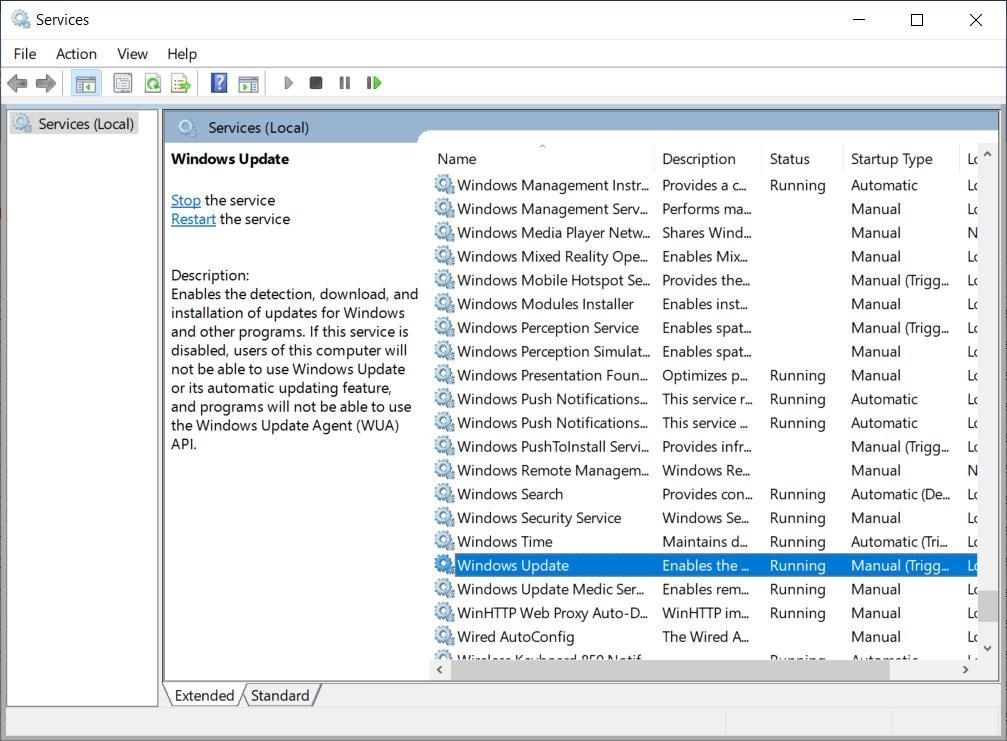Open the View menu
This screenshot has width=1007, height=741.
click(x=132, y=54)
